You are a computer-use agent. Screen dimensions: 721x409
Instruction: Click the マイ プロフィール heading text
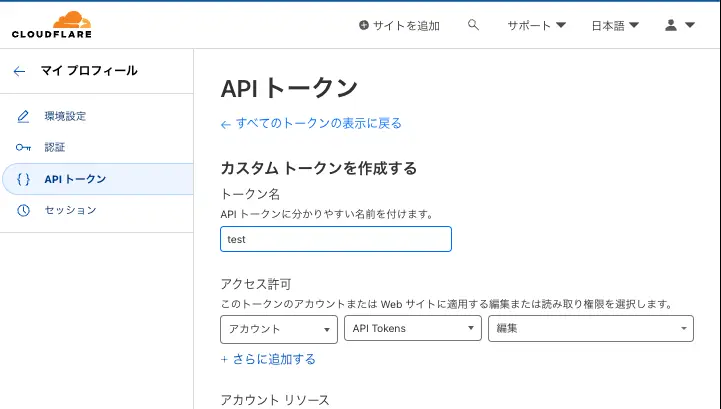coord(89,70)
